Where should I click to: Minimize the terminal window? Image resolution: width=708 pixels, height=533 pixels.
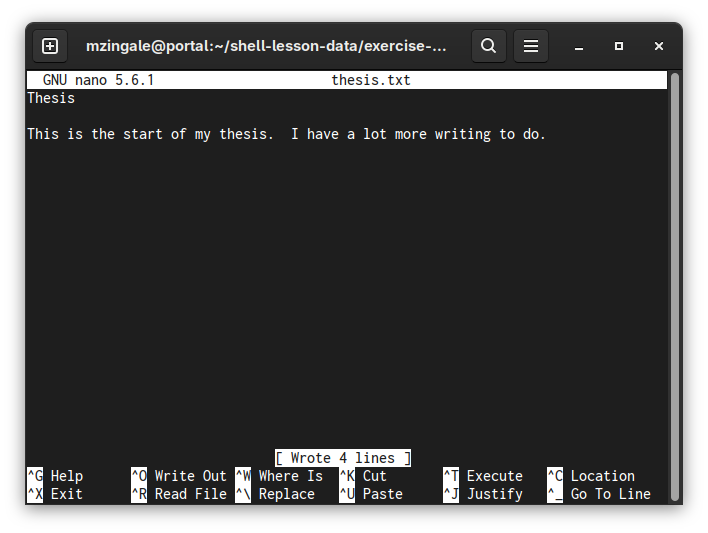[579, 46]
